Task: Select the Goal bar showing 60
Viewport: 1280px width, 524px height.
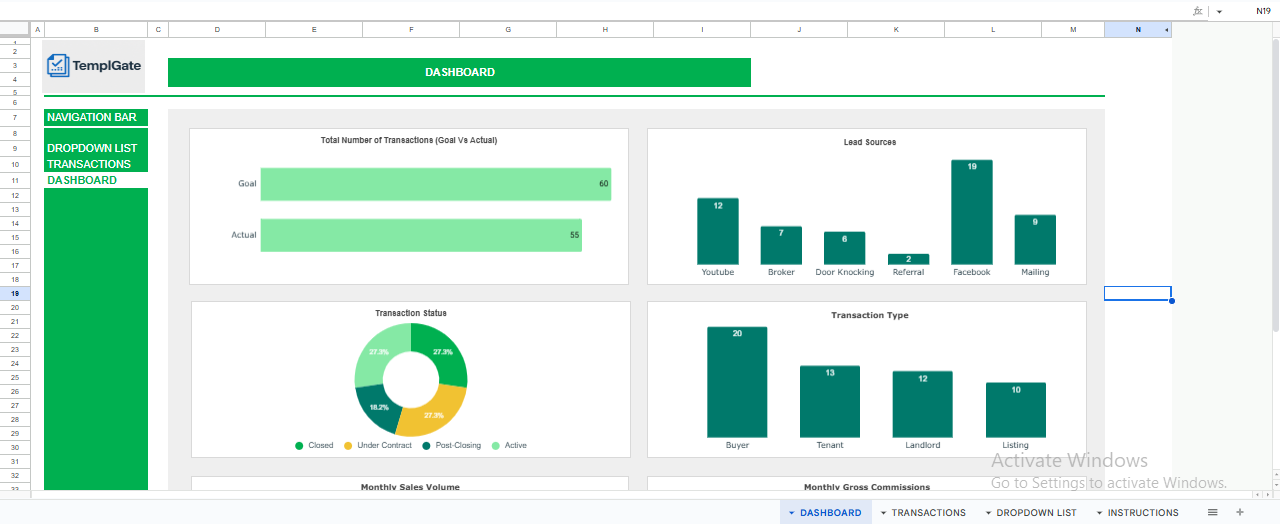Action: coord(436,184)
